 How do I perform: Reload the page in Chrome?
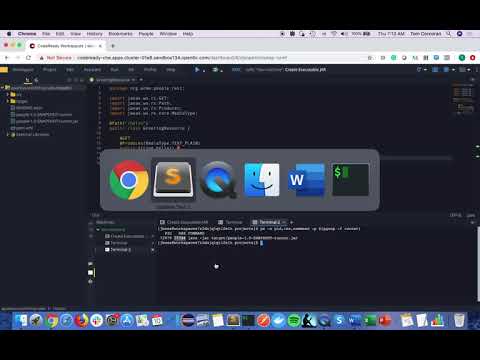(x=28, y=58)
